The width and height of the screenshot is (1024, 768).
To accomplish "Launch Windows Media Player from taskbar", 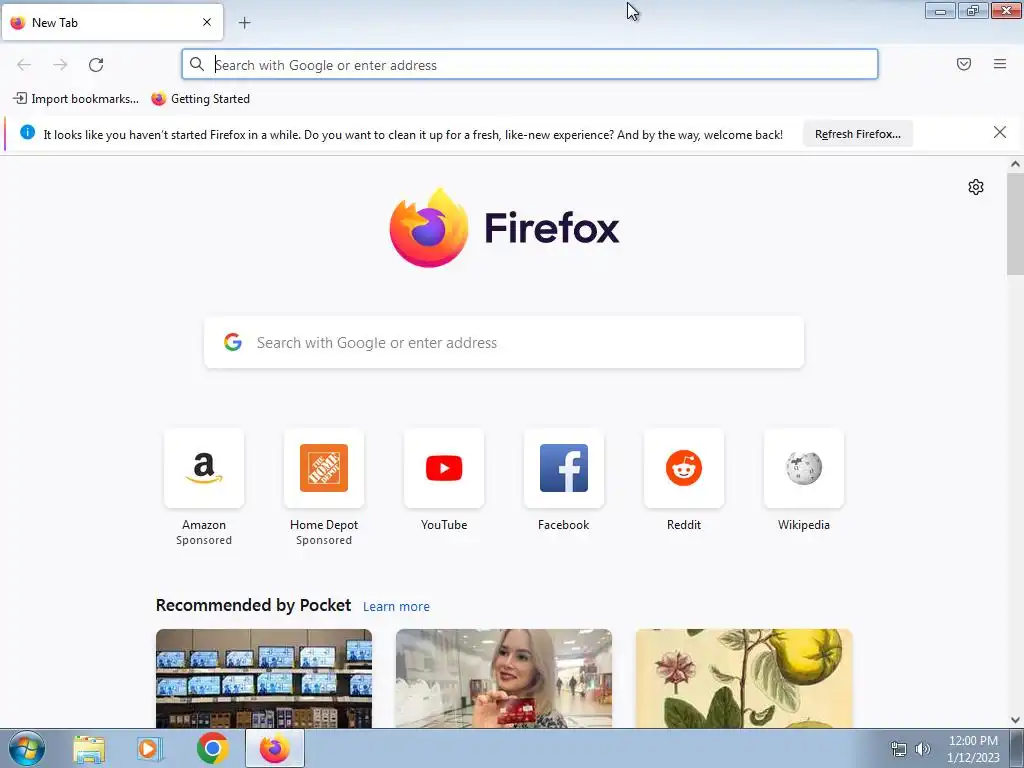I will pos(150,749).
